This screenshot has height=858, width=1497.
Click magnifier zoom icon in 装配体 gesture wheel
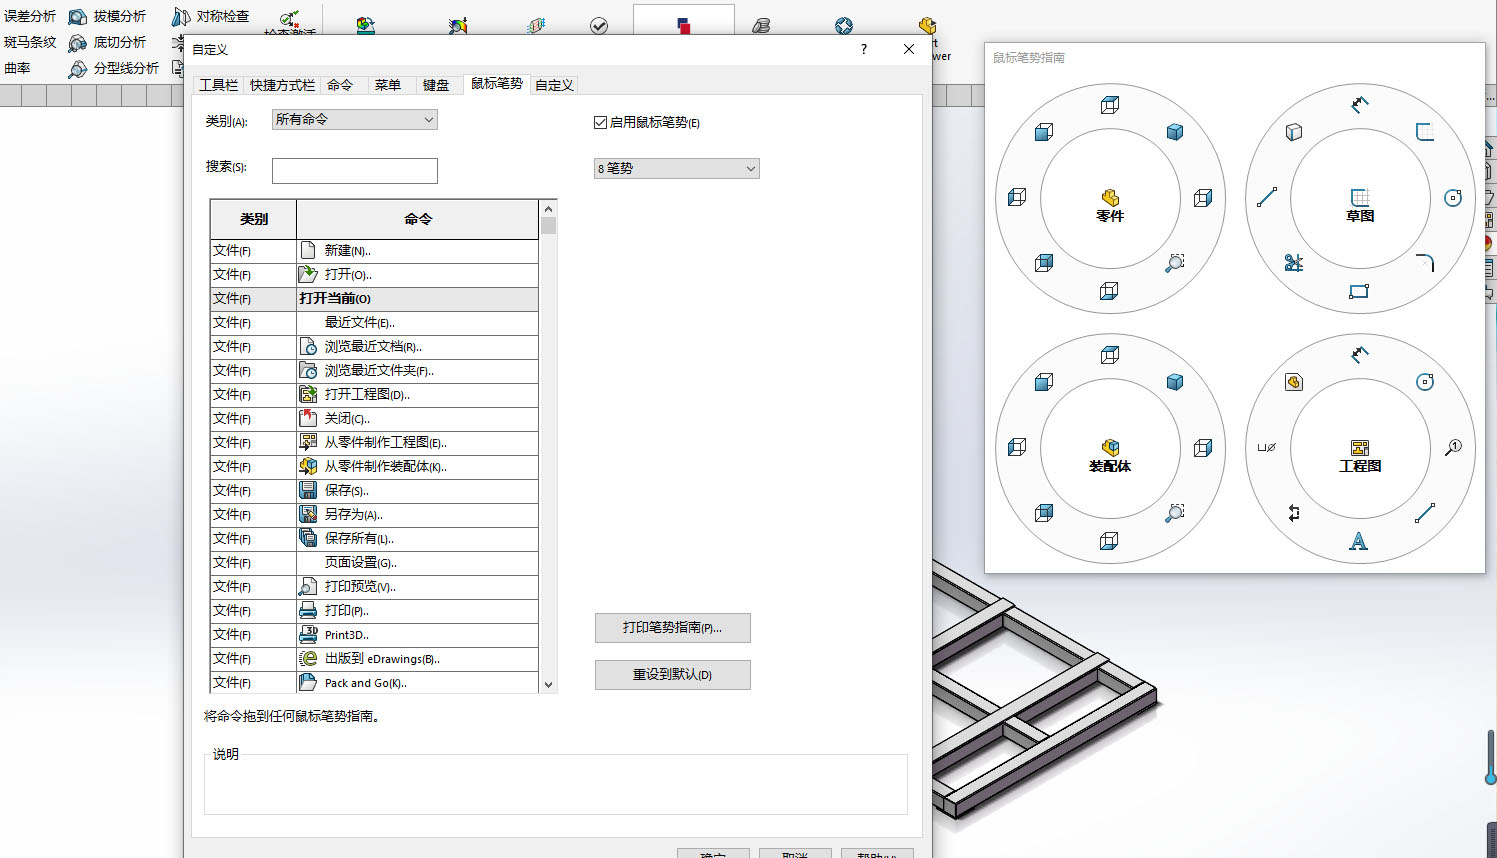pos(1175,513)
